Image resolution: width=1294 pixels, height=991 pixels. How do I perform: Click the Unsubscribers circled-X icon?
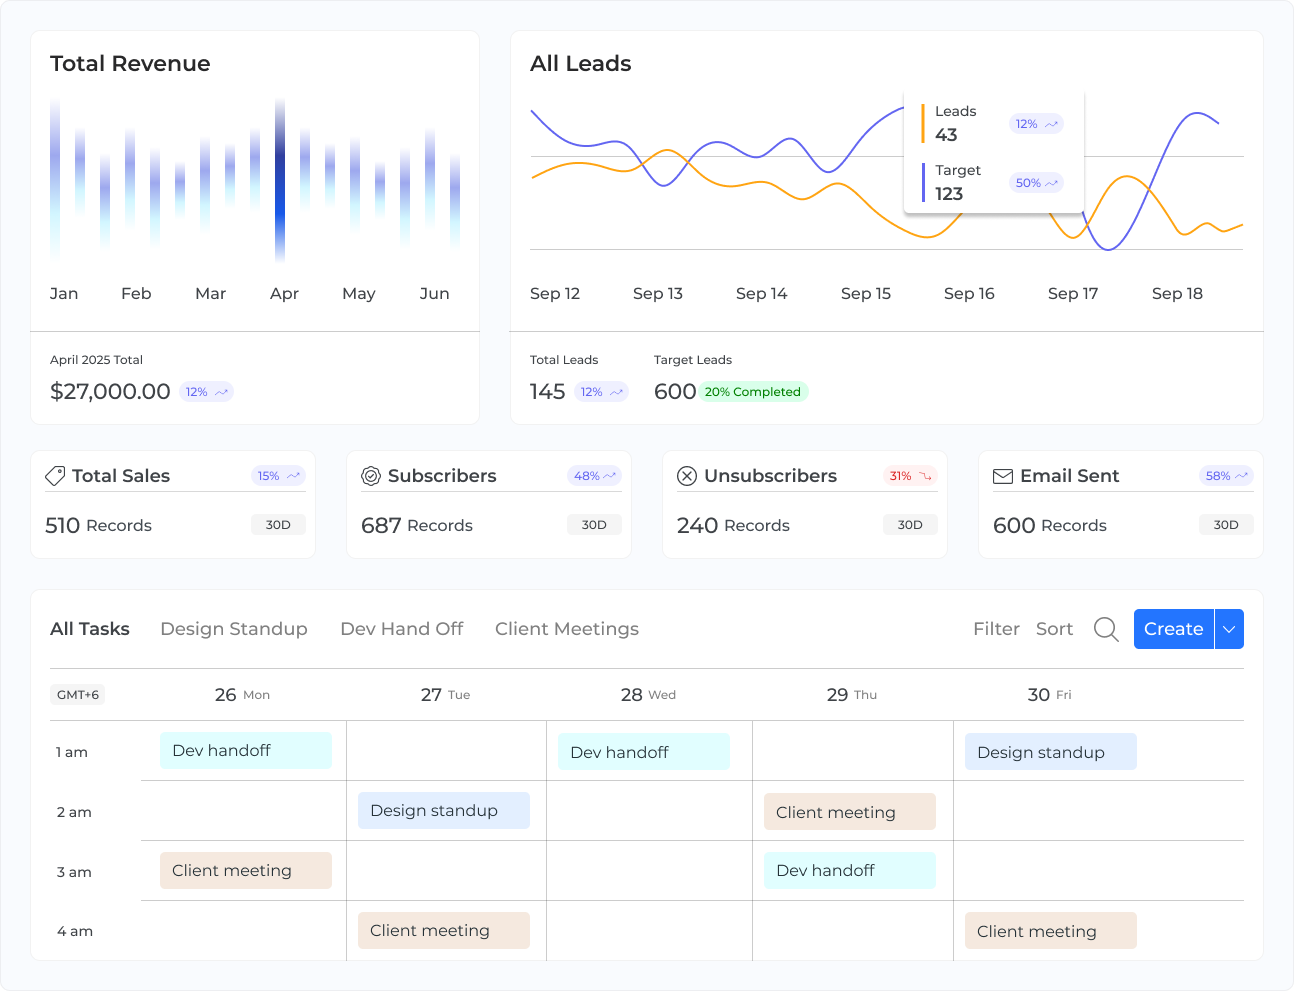(687, 475)
